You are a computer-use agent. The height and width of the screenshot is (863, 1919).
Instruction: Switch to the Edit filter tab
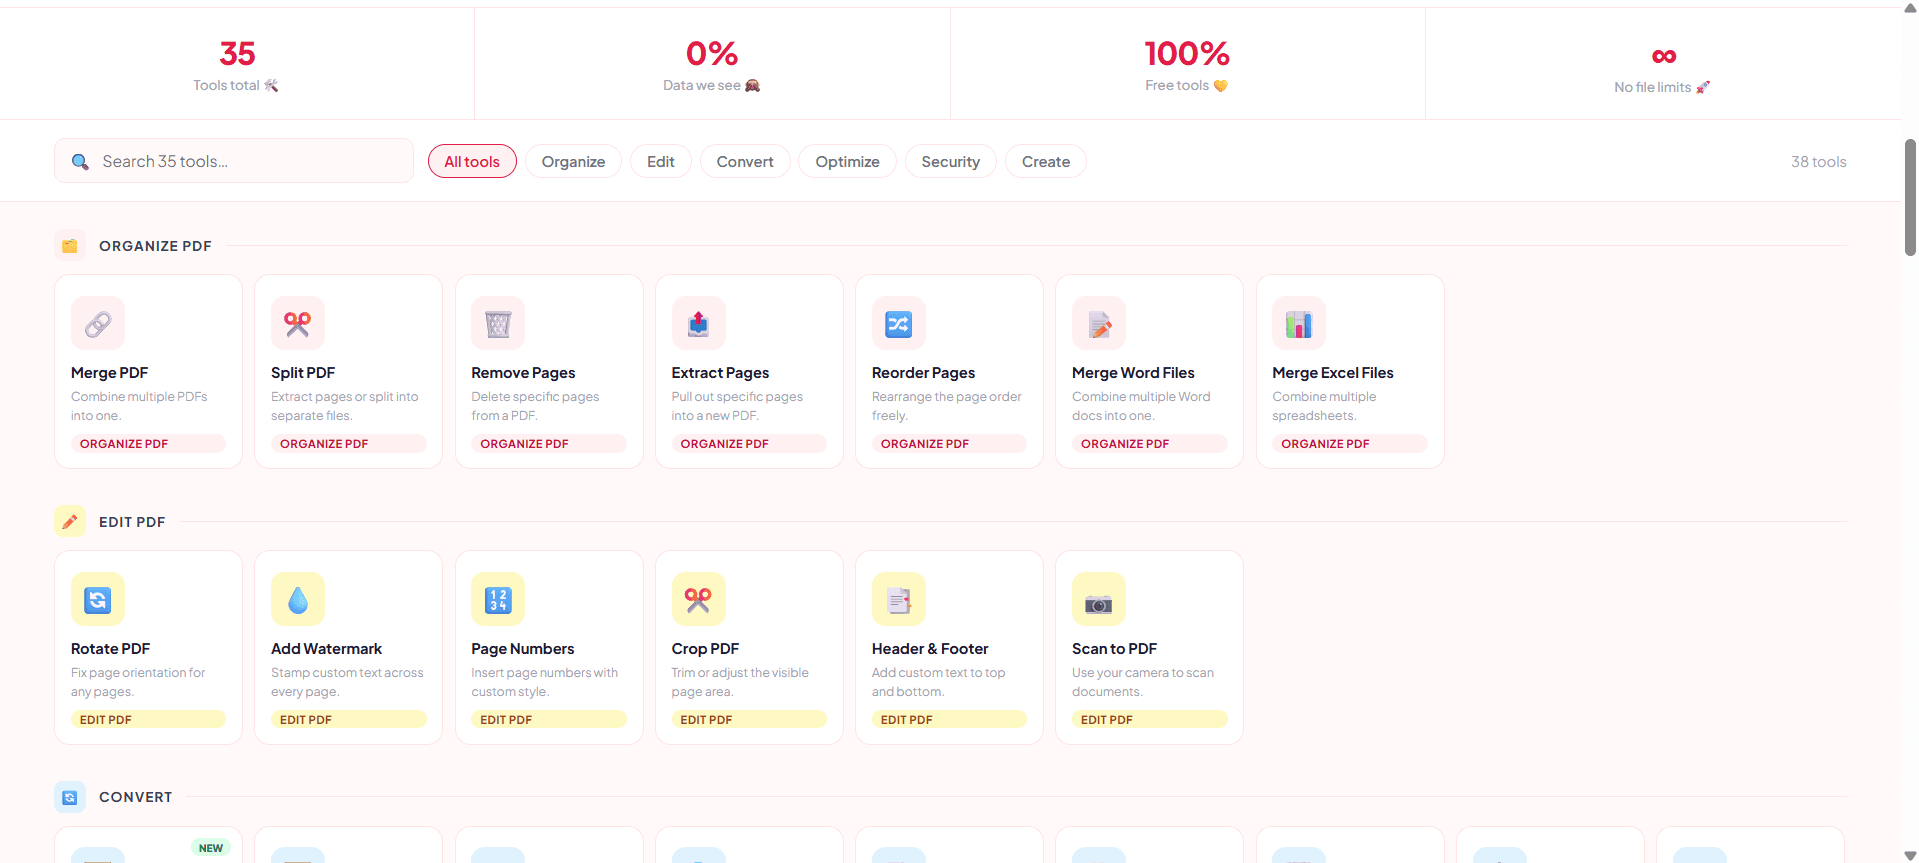coord(661,161)
